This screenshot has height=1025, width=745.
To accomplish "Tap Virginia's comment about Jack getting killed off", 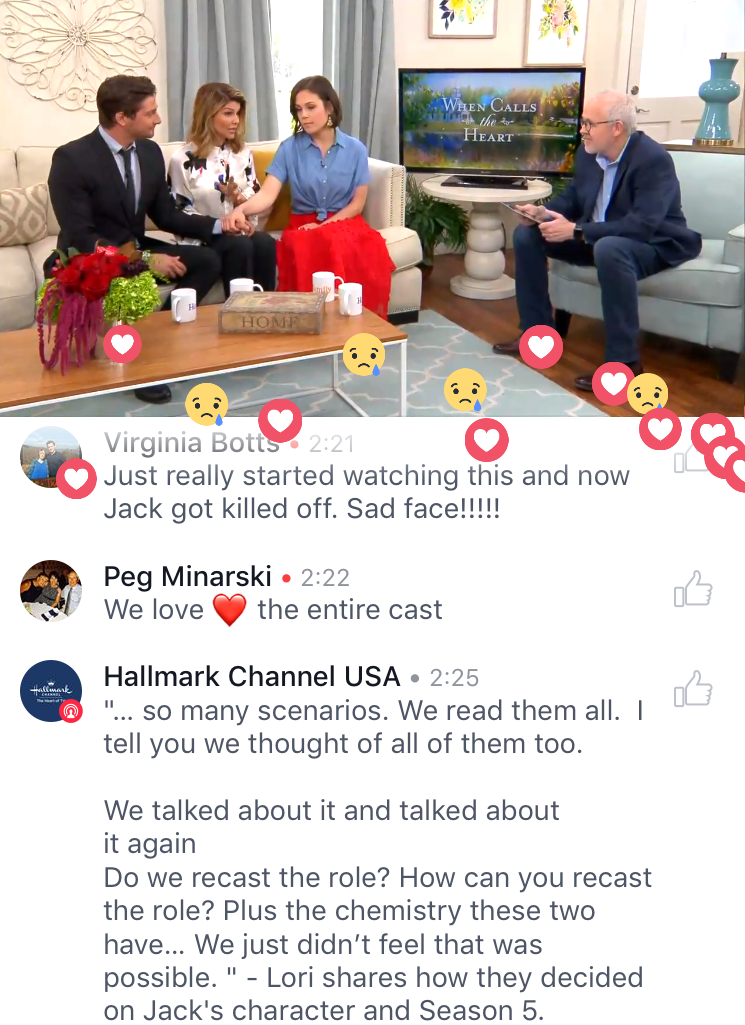I will tap(367, 492).
